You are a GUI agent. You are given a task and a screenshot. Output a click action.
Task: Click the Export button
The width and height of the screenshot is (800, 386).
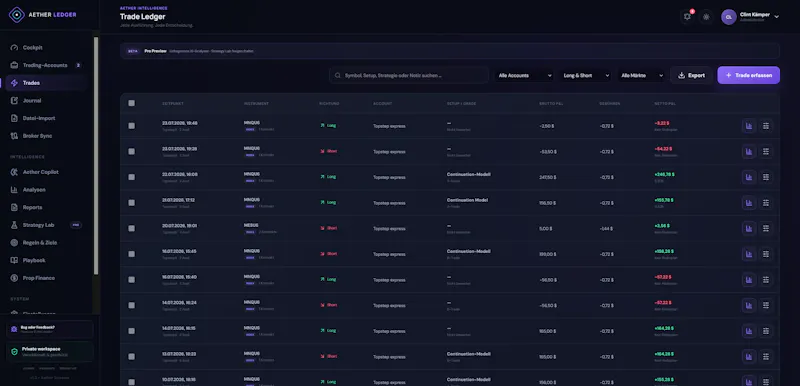(x=691, y=75)
